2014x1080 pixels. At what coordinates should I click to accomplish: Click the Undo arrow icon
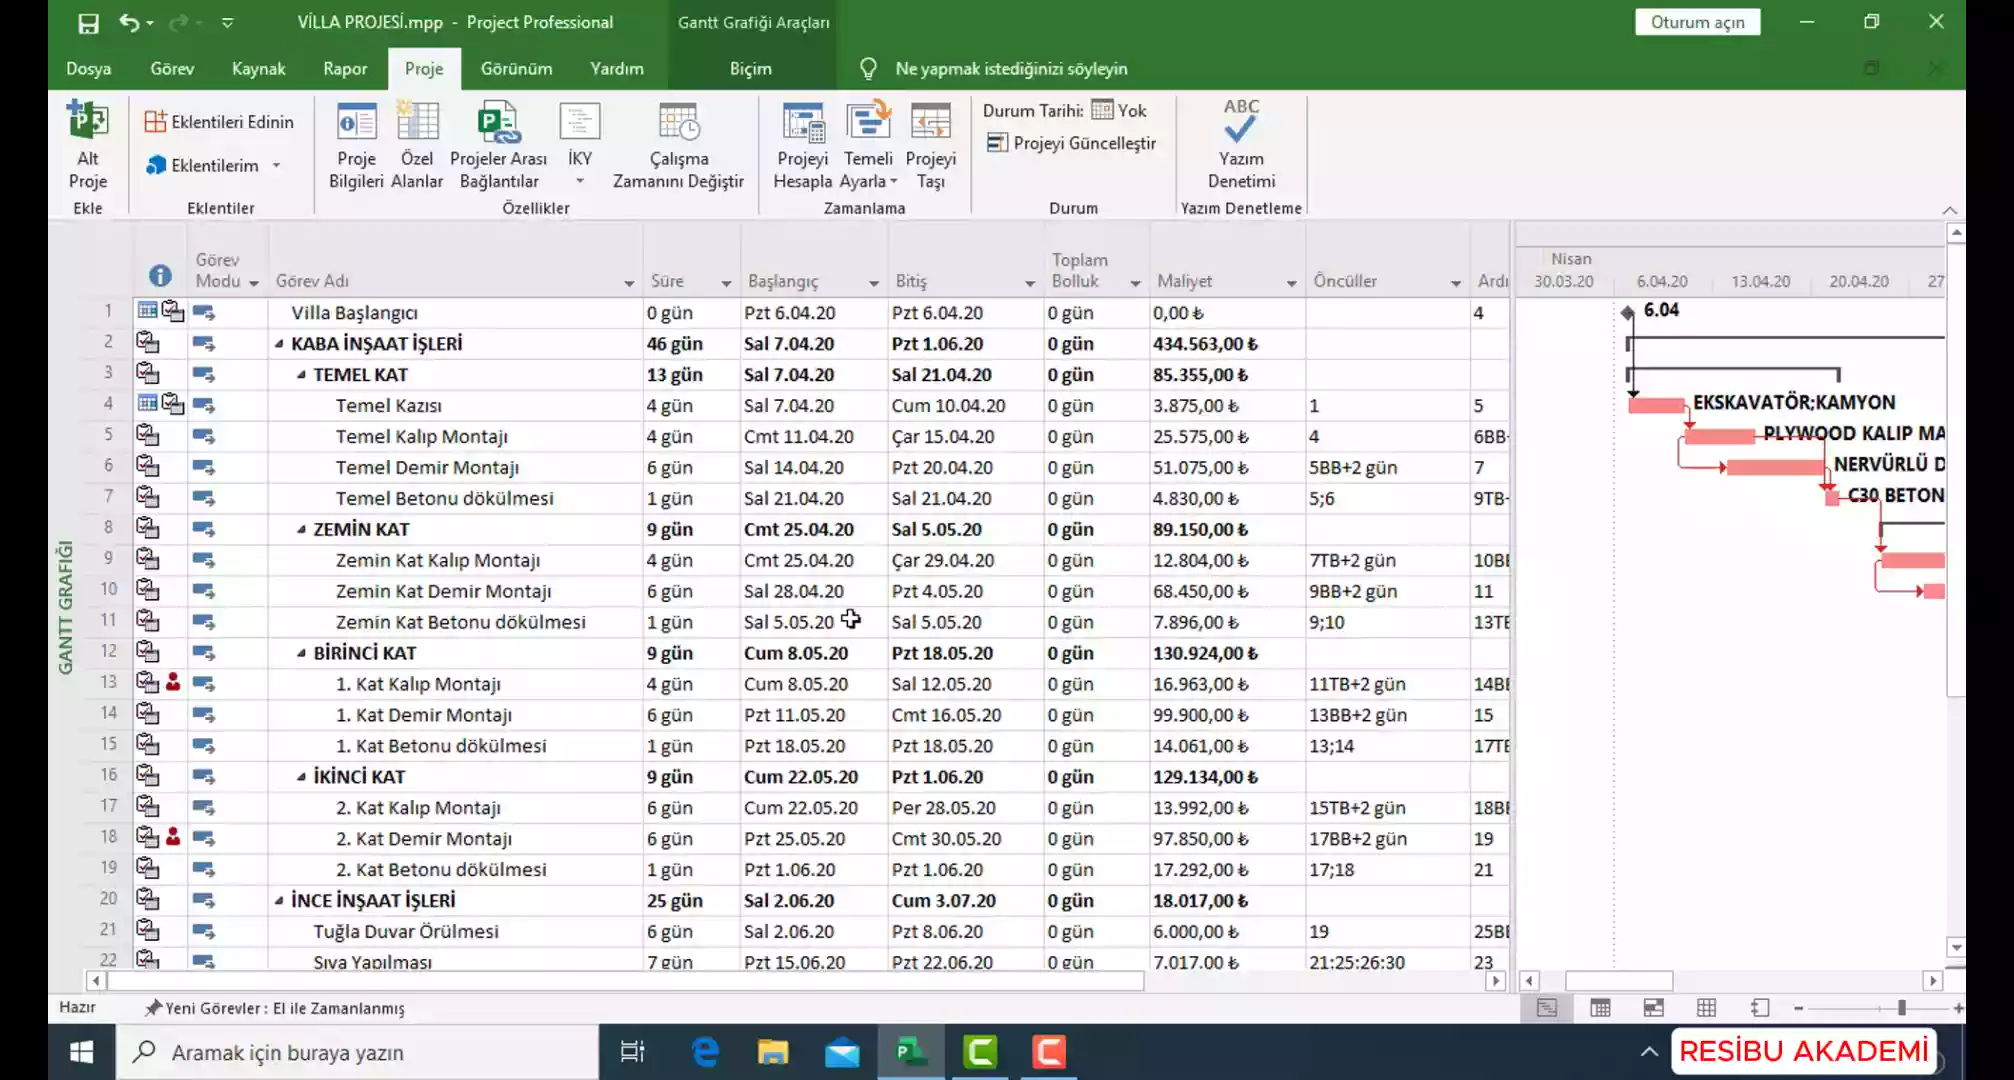[x=128, y=22]
